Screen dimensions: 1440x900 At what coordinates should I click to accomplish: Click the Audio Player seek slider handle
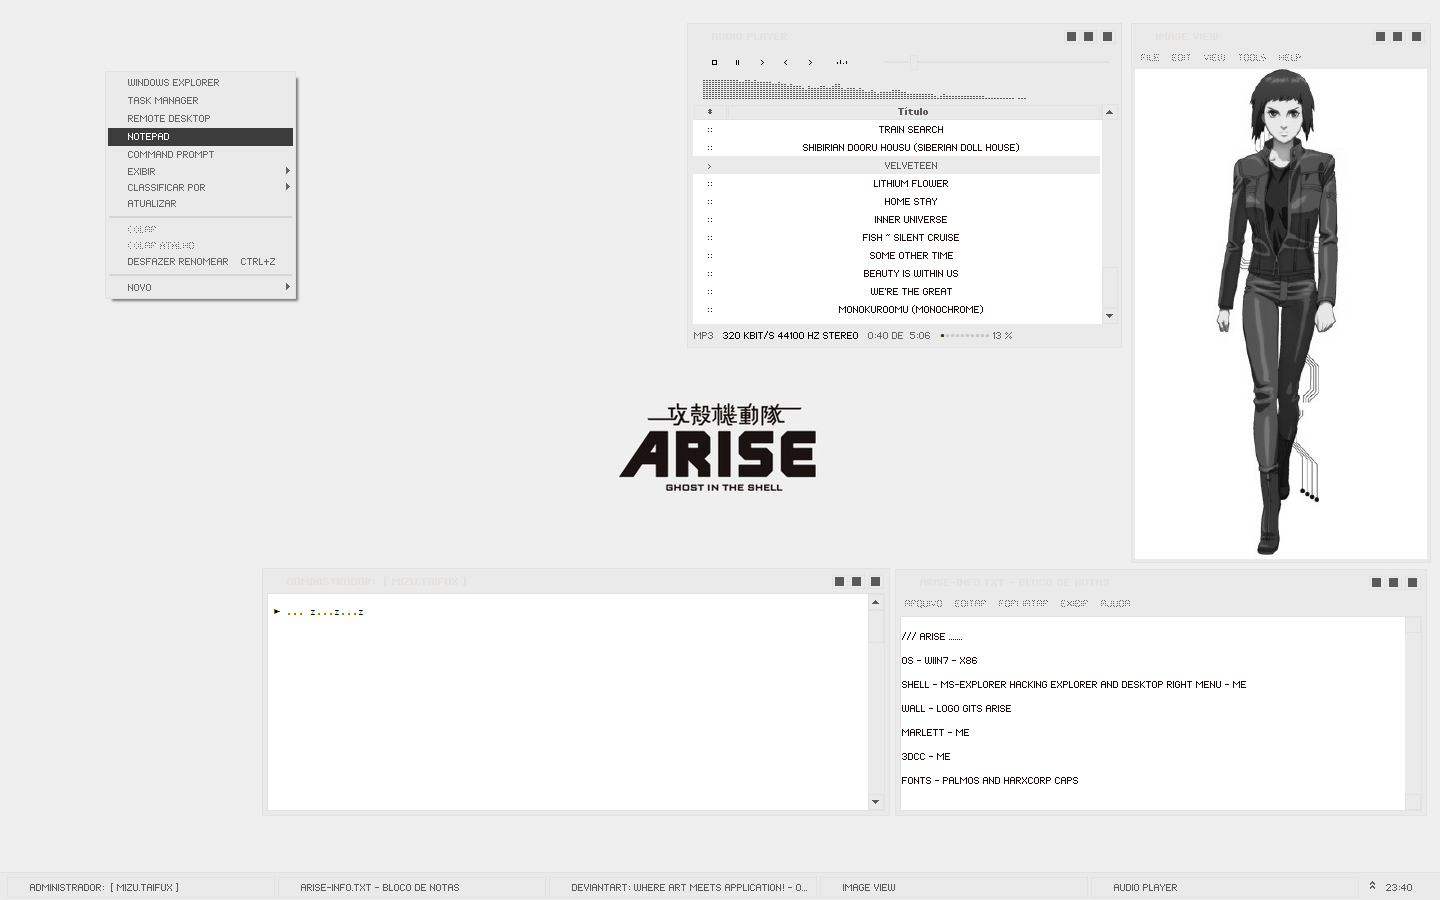tap(913, 62)
